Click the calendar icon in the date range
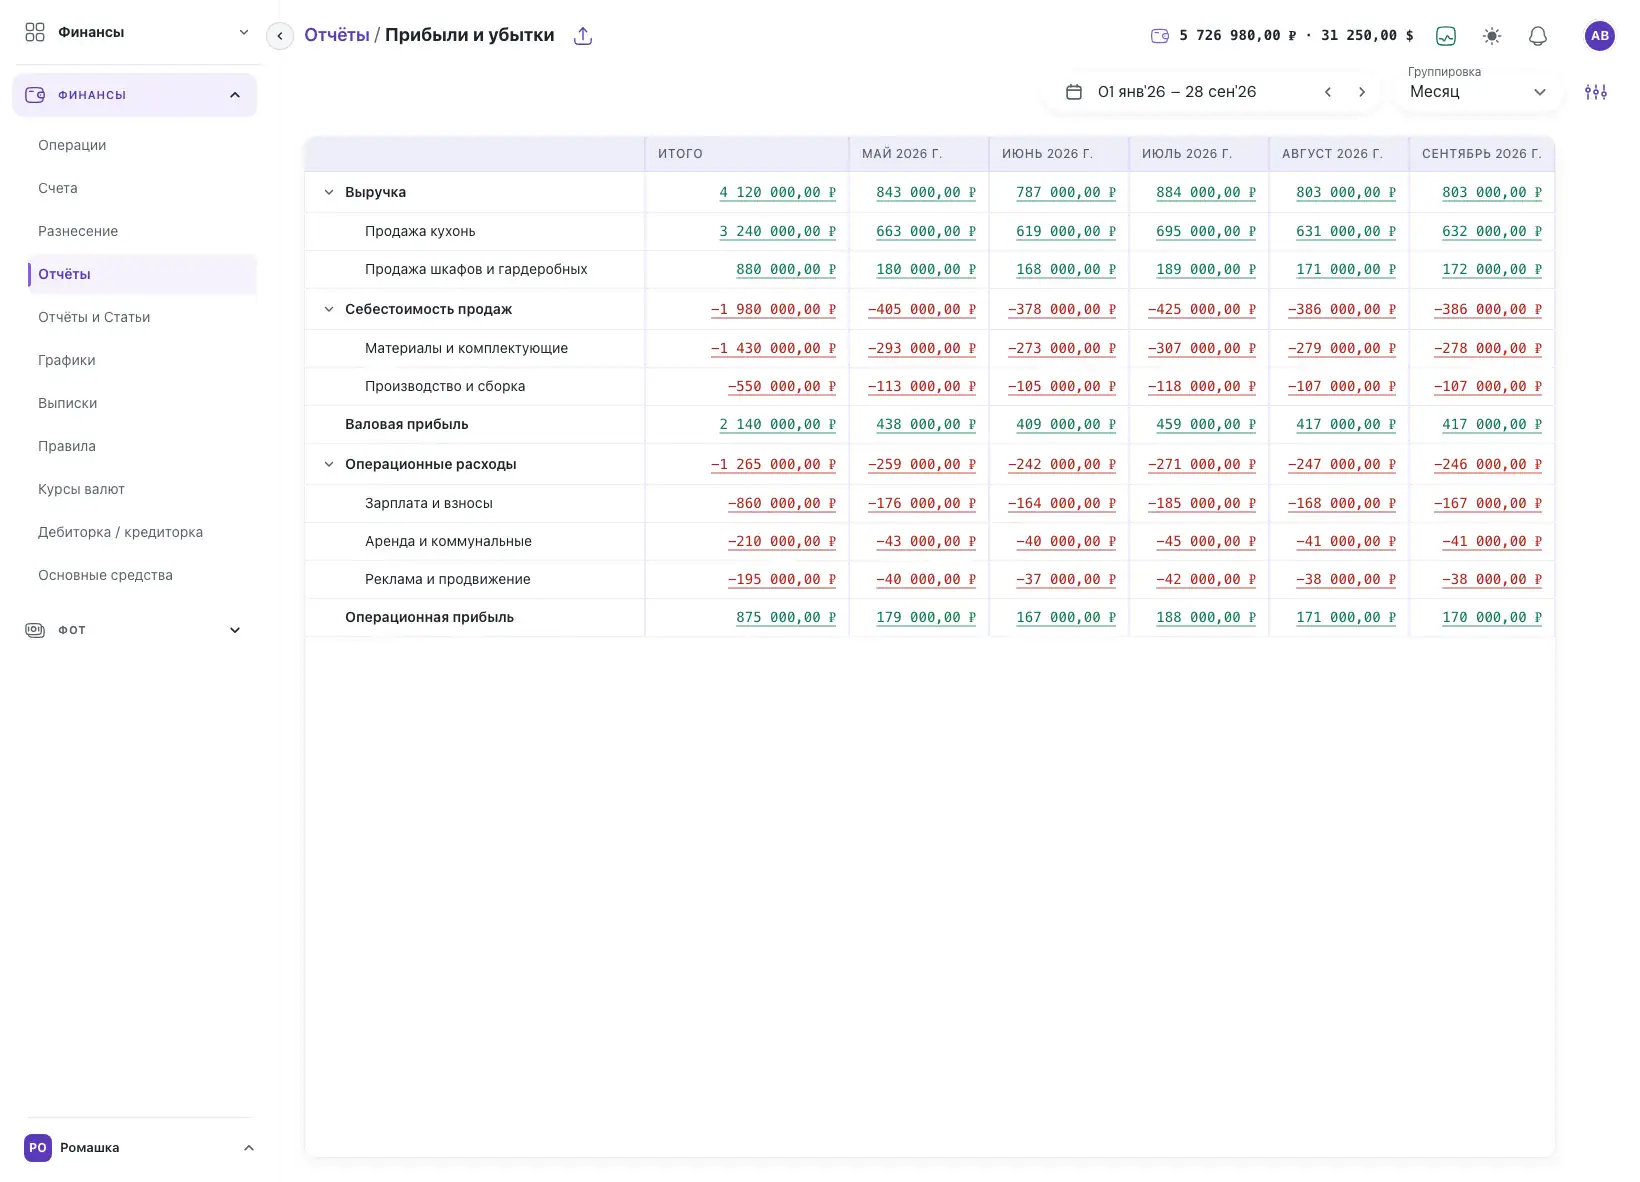 pyautogui.click(x=1074, y=92)
